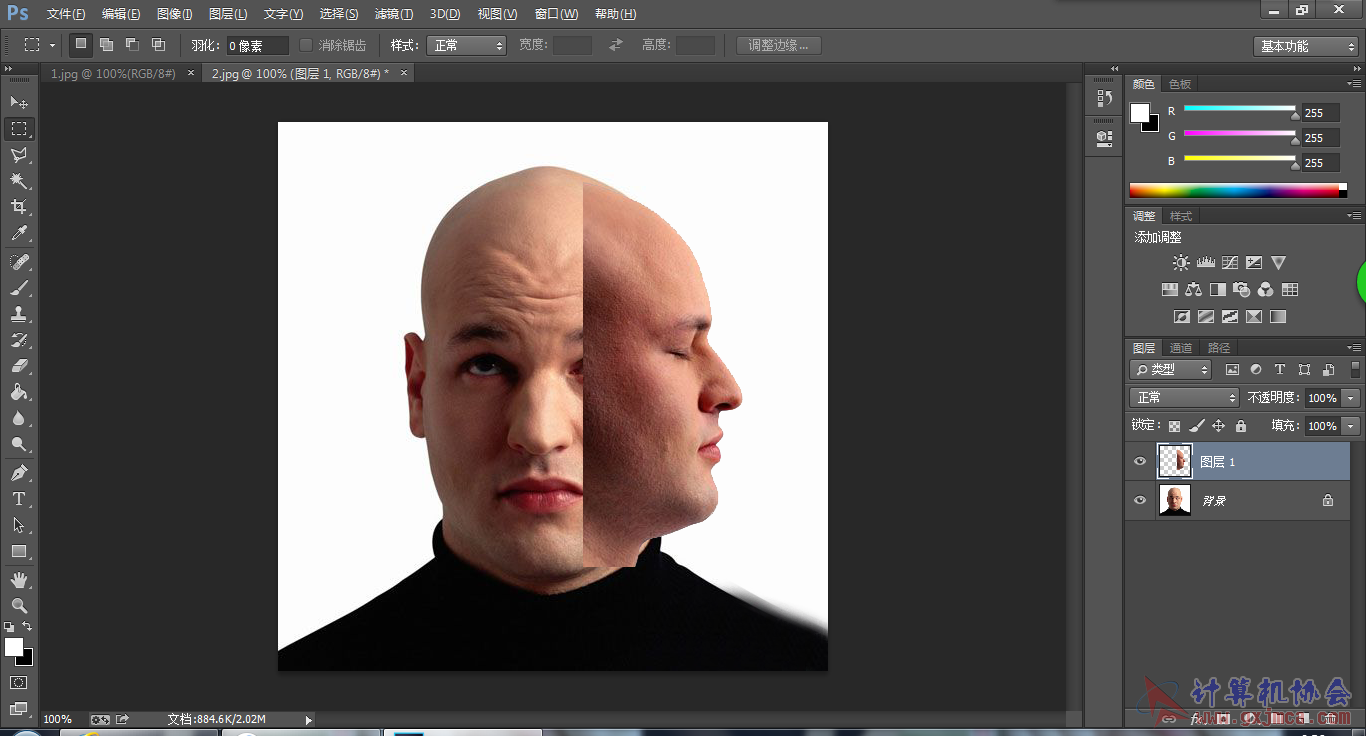
Task: Add a Brightness/Contrast adjustment
Action: click(x=1181, y=263)
